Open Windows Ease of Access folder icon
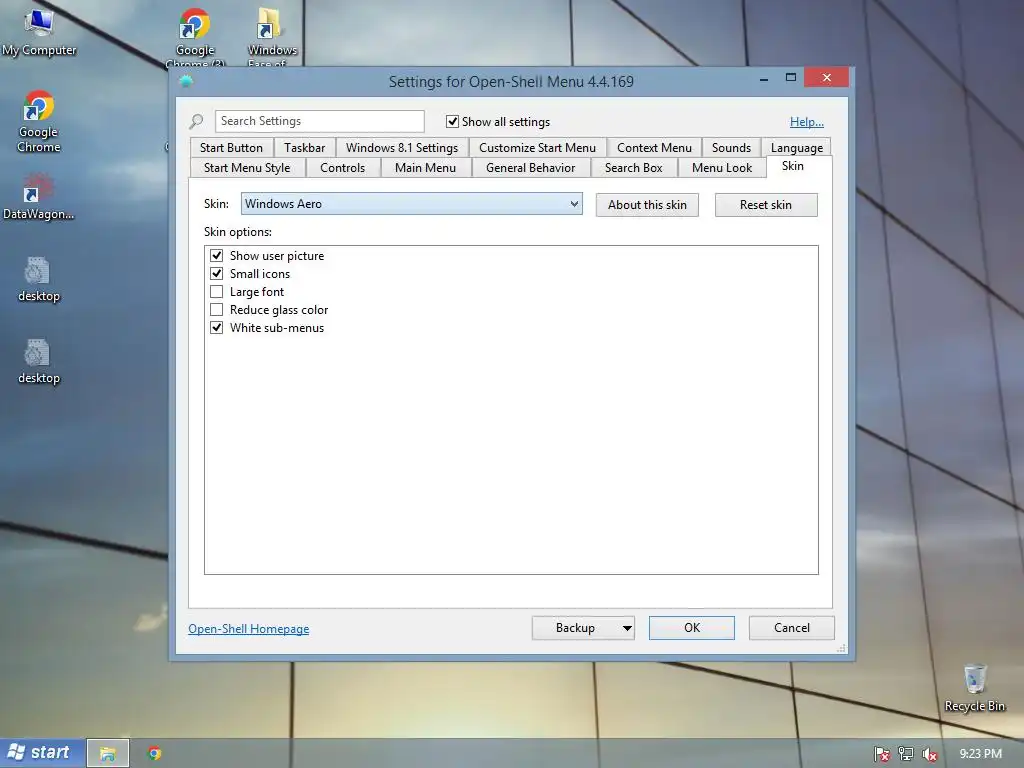 (272, 36)
